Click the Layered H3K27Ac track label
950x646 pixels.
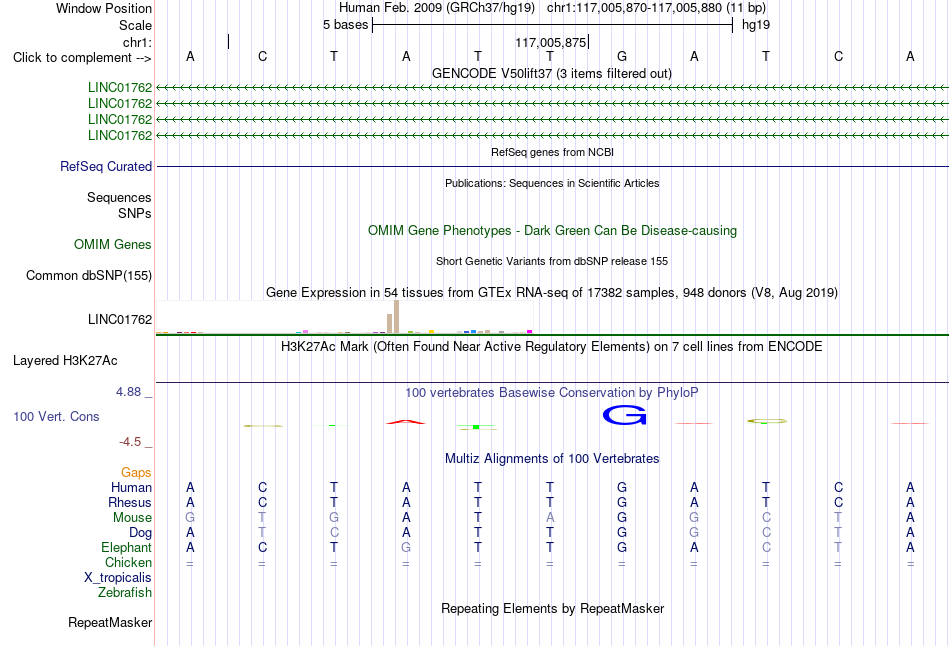coord(65,361)
